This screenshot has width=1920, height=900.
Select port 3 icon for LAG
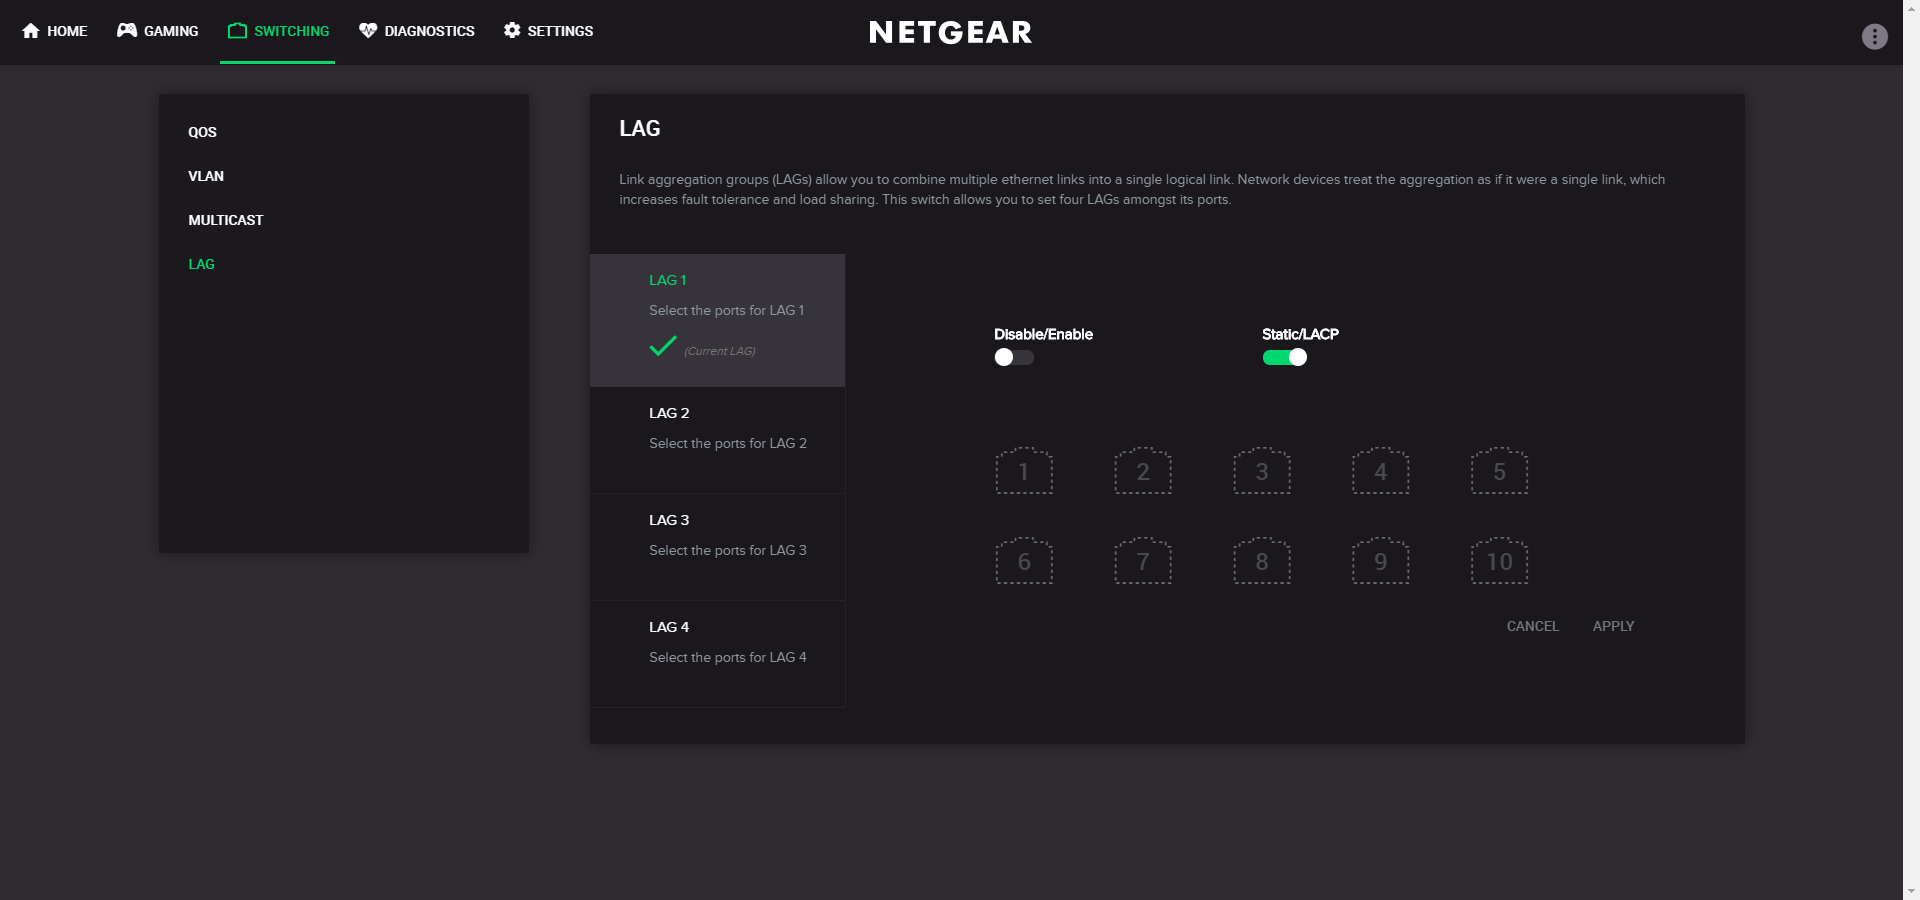[x=1262, y=470]
